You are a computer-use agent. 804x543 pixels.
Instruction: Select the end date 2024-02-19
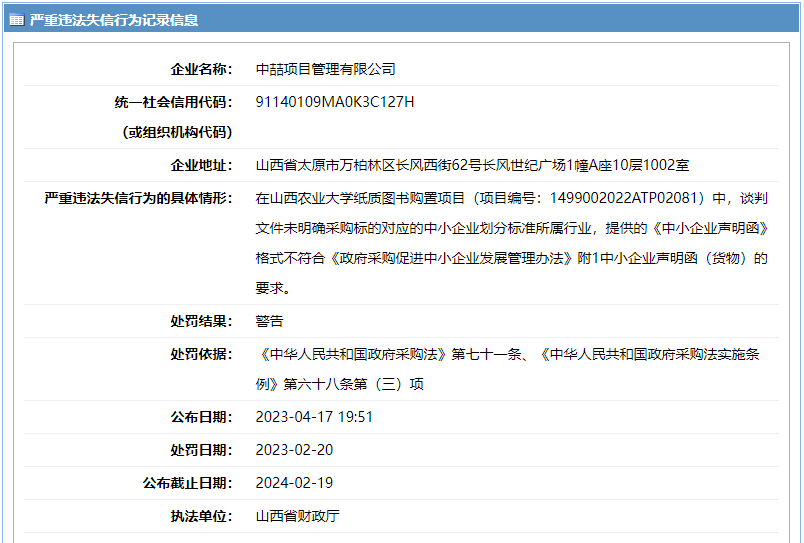[294, 482]
